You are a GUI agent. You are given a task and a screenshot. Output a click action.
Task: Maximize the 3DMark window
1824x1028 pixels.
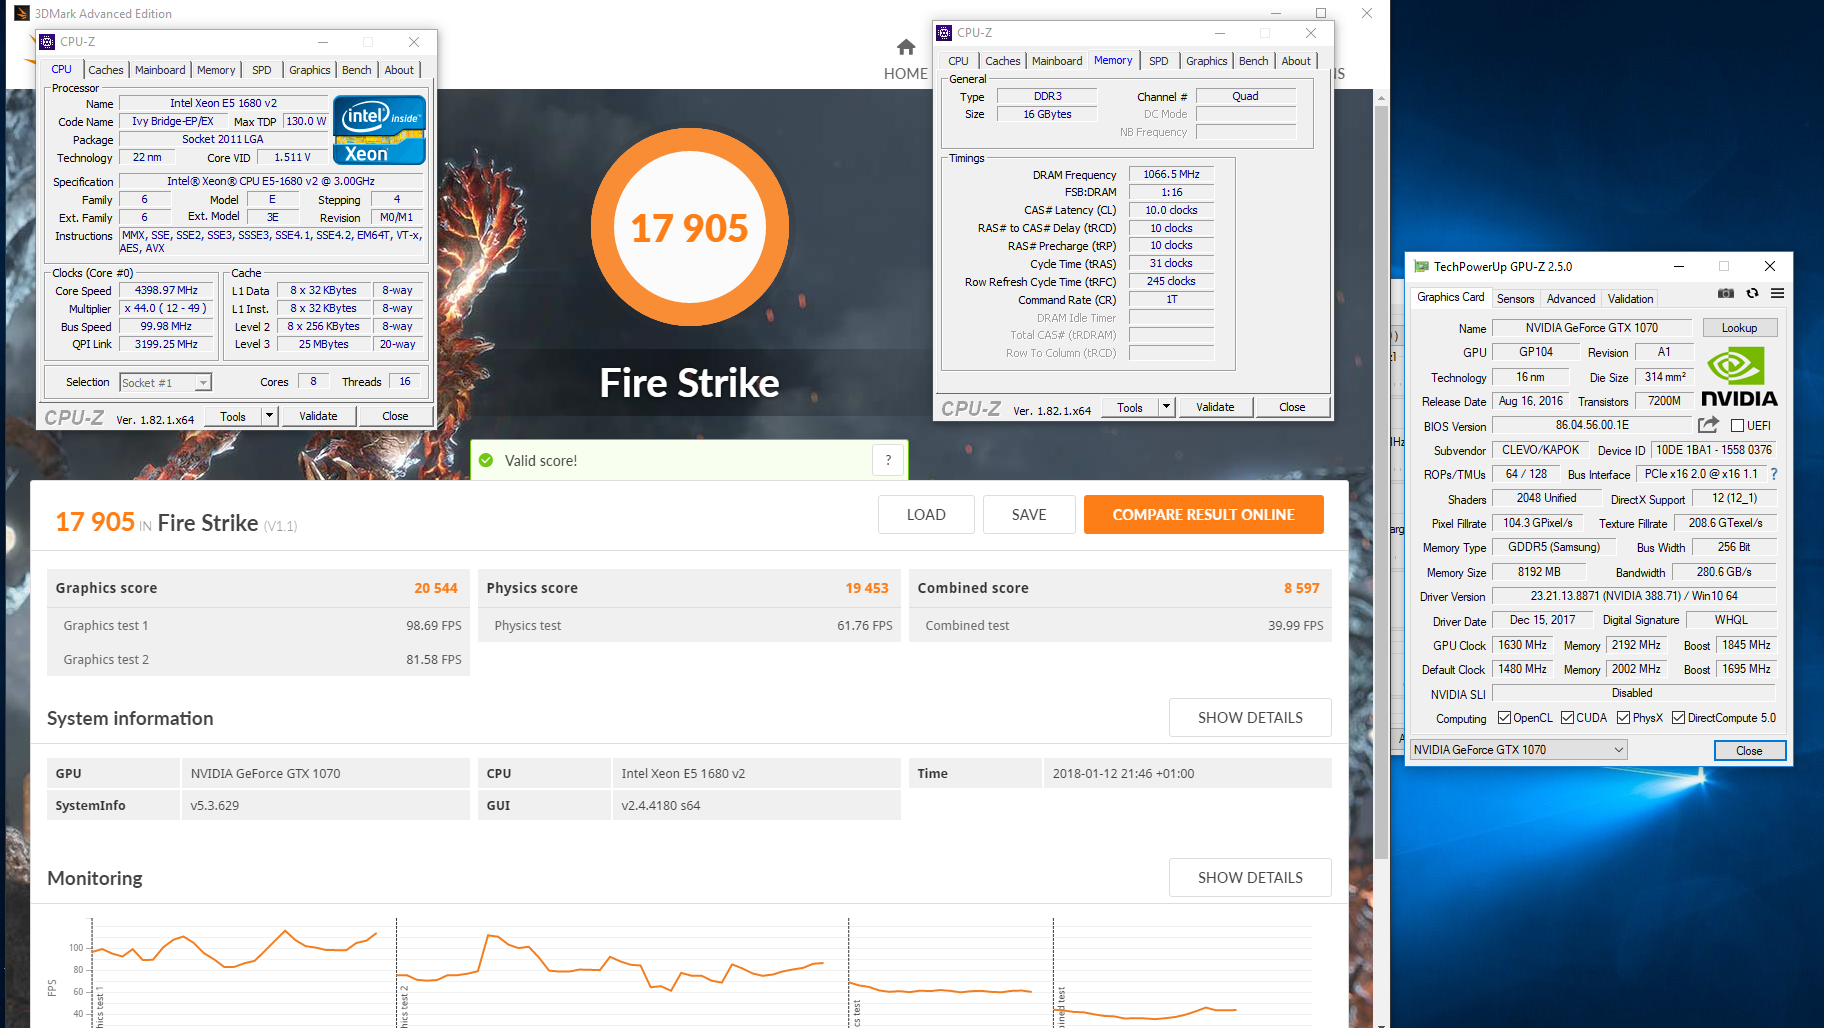1321,13
